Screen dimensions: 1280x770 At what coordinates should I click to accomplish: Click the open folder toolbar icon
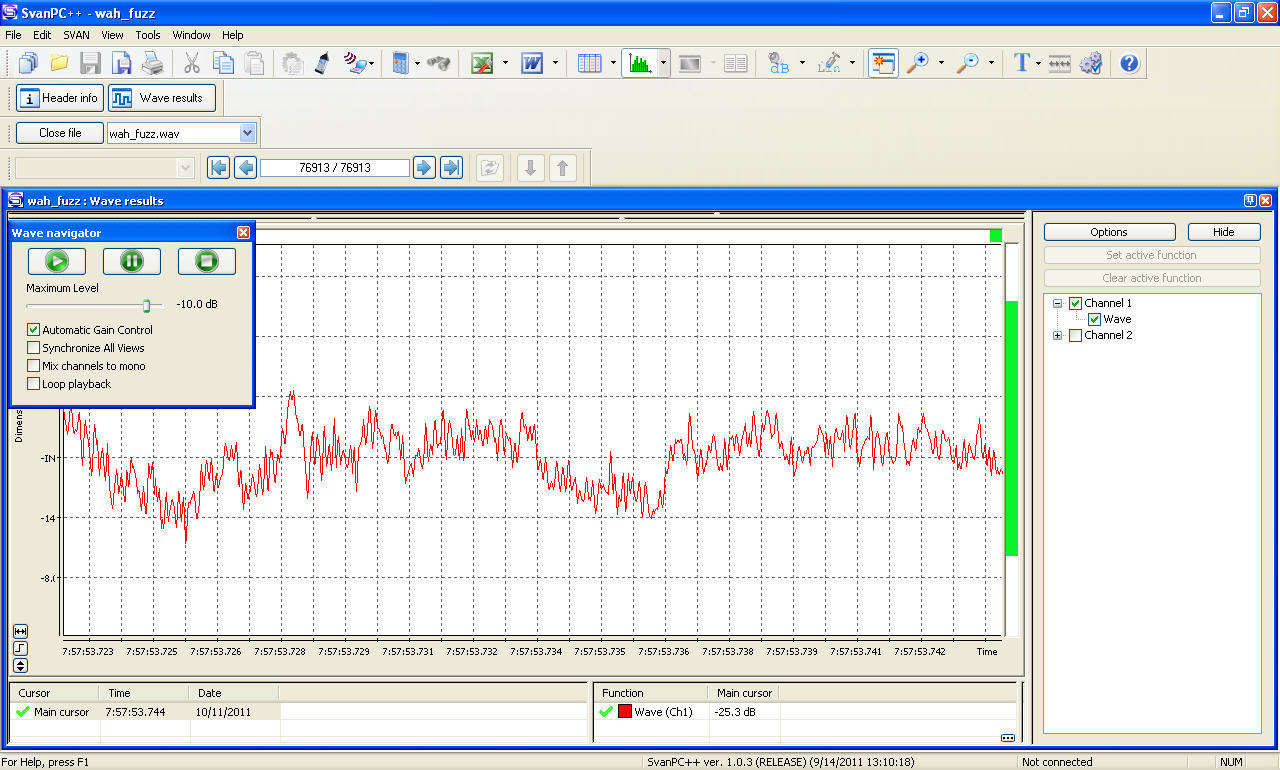click(59, 63)
